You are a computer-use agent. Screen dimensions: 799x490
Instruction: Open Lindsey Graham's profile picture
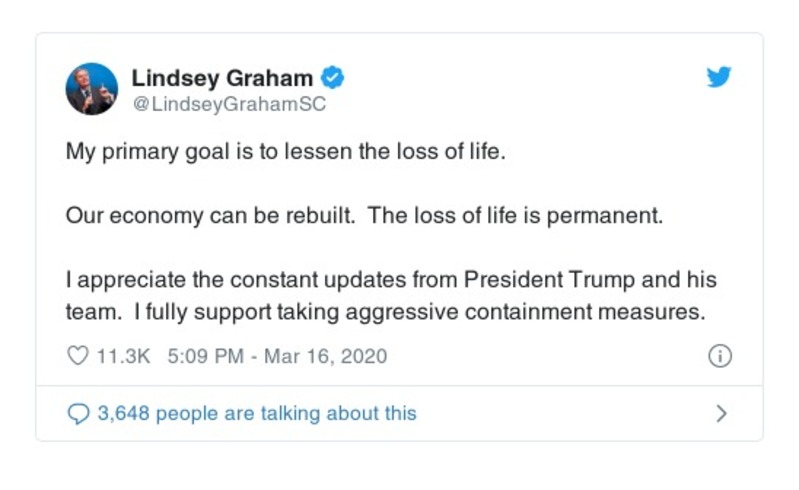click(x=92, y=89)
